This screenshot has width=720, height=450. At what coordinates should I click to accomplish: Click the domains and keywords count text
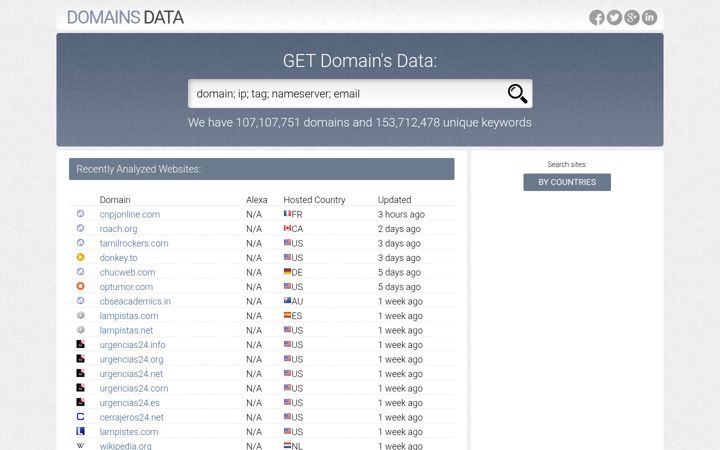[x=360, y=123]
